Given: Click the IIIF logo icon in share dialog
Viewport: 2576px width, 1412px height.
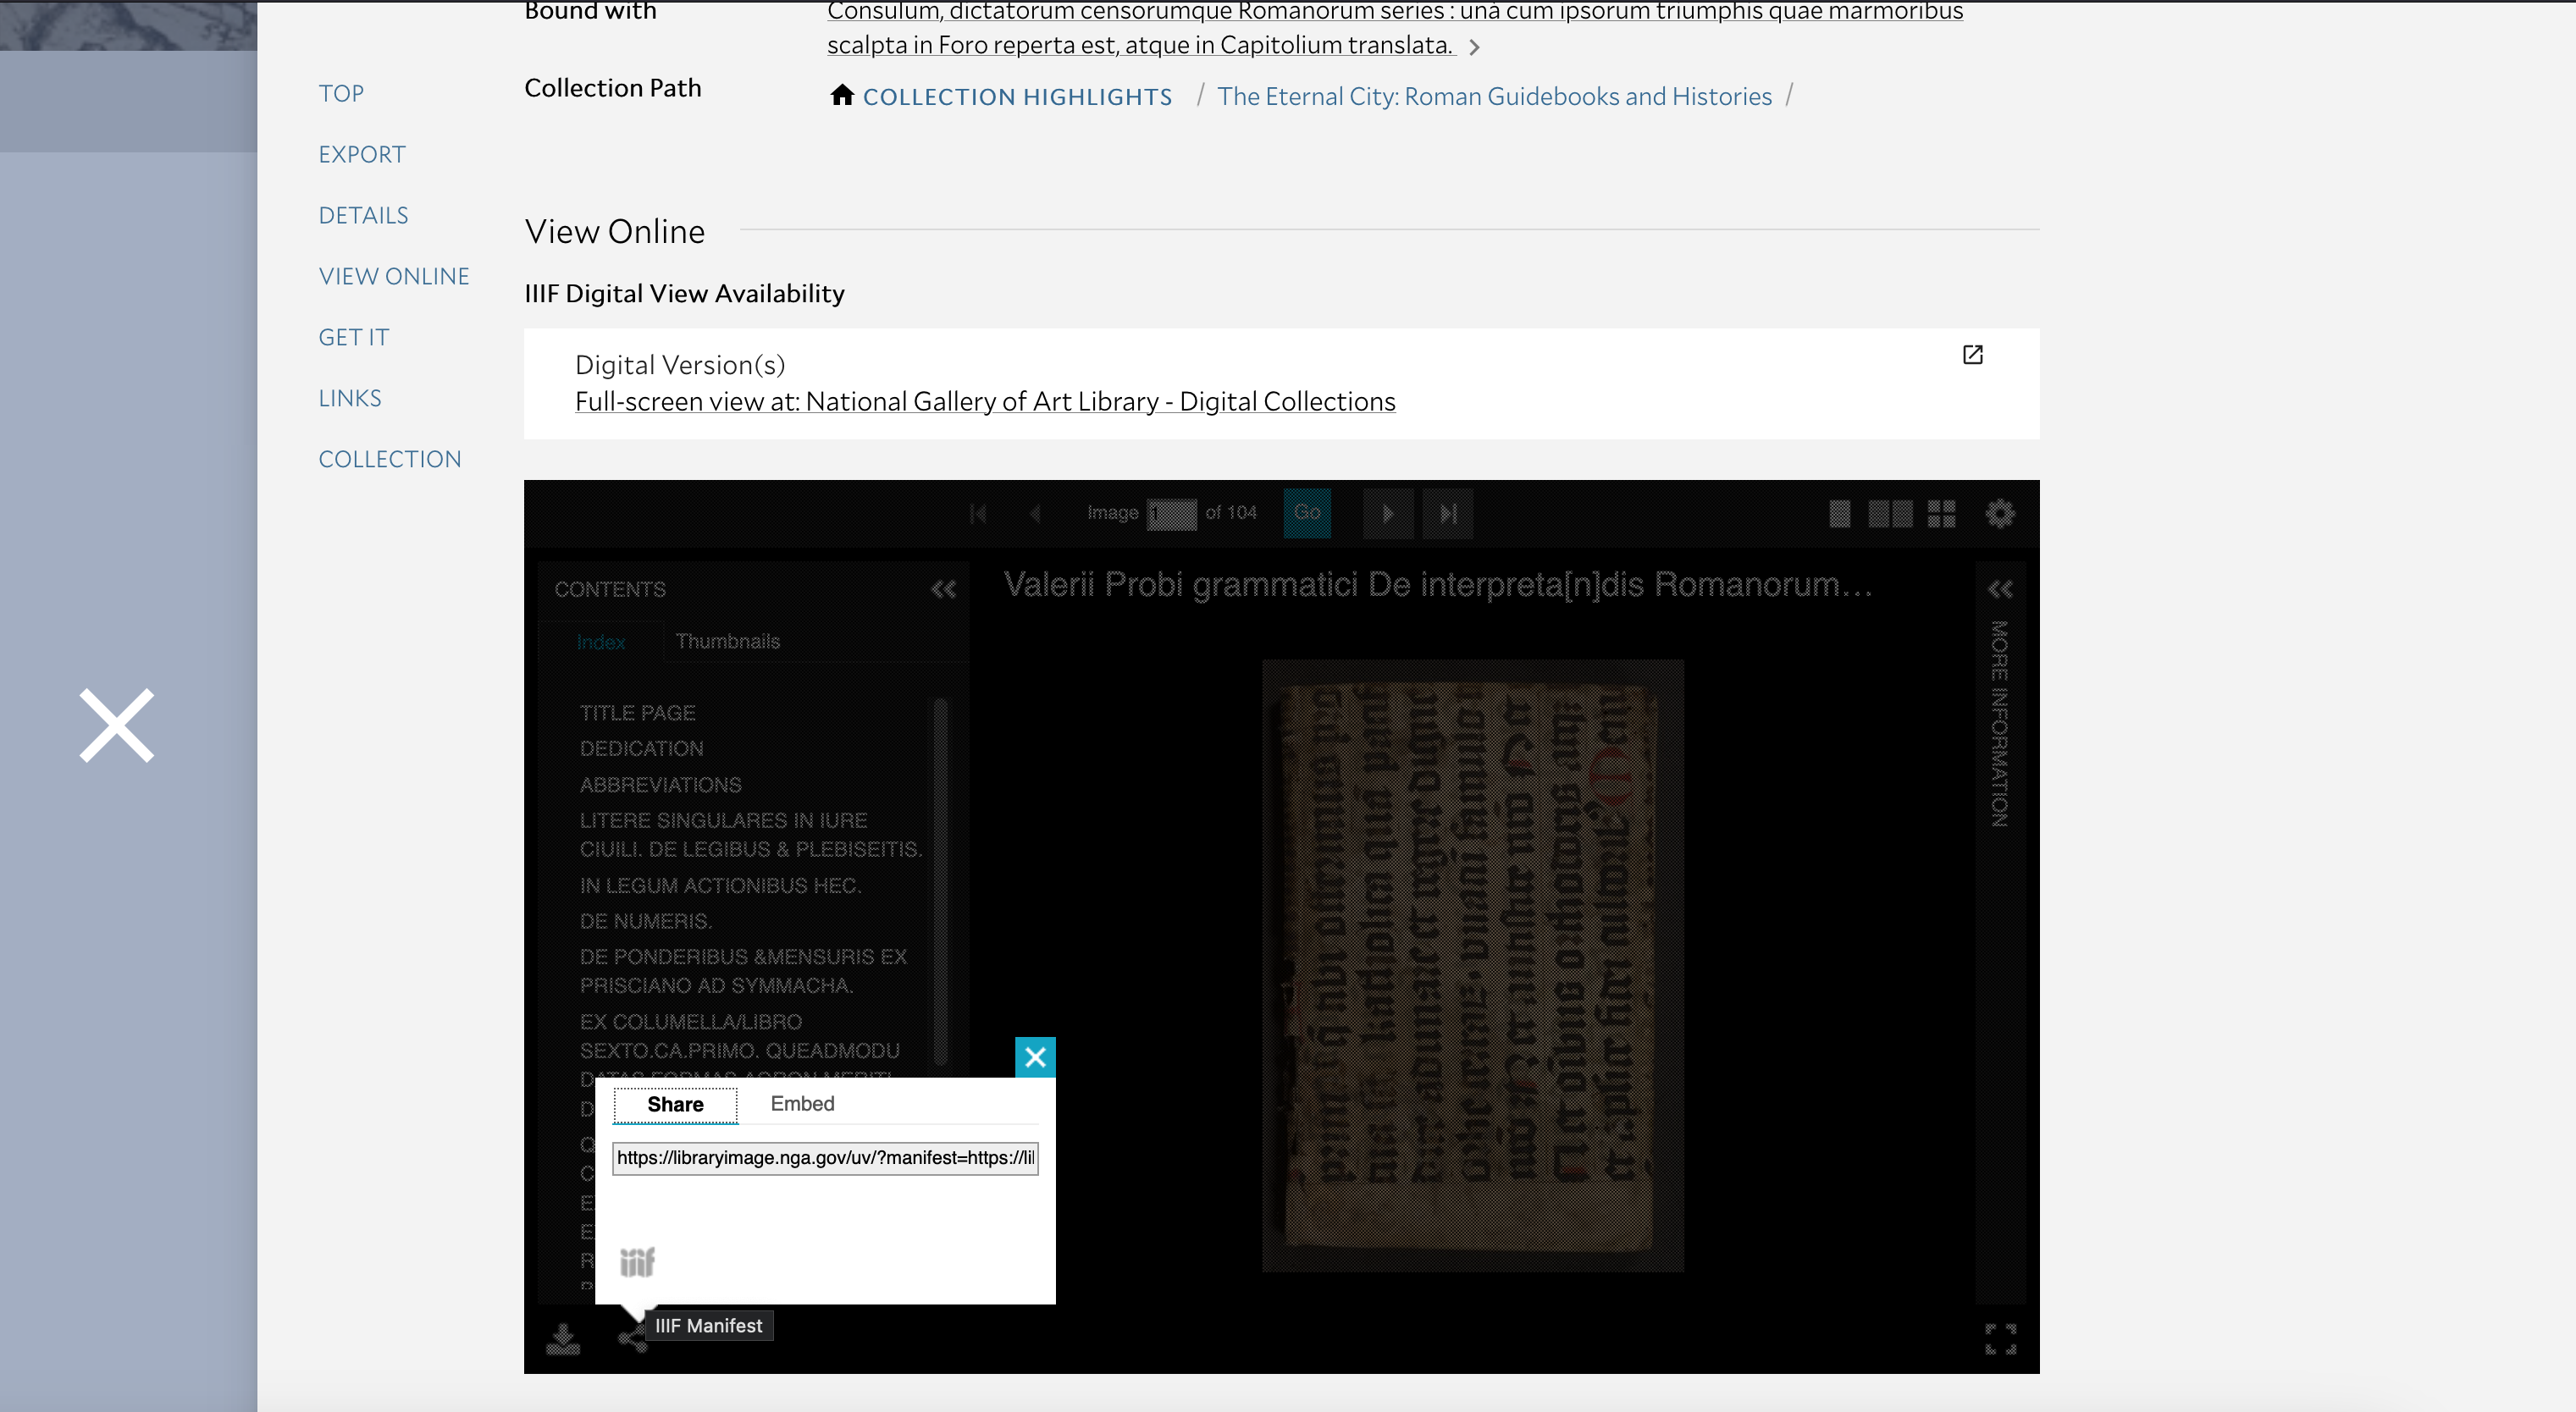Looking at the screenshot, I should pos(637,1263).
